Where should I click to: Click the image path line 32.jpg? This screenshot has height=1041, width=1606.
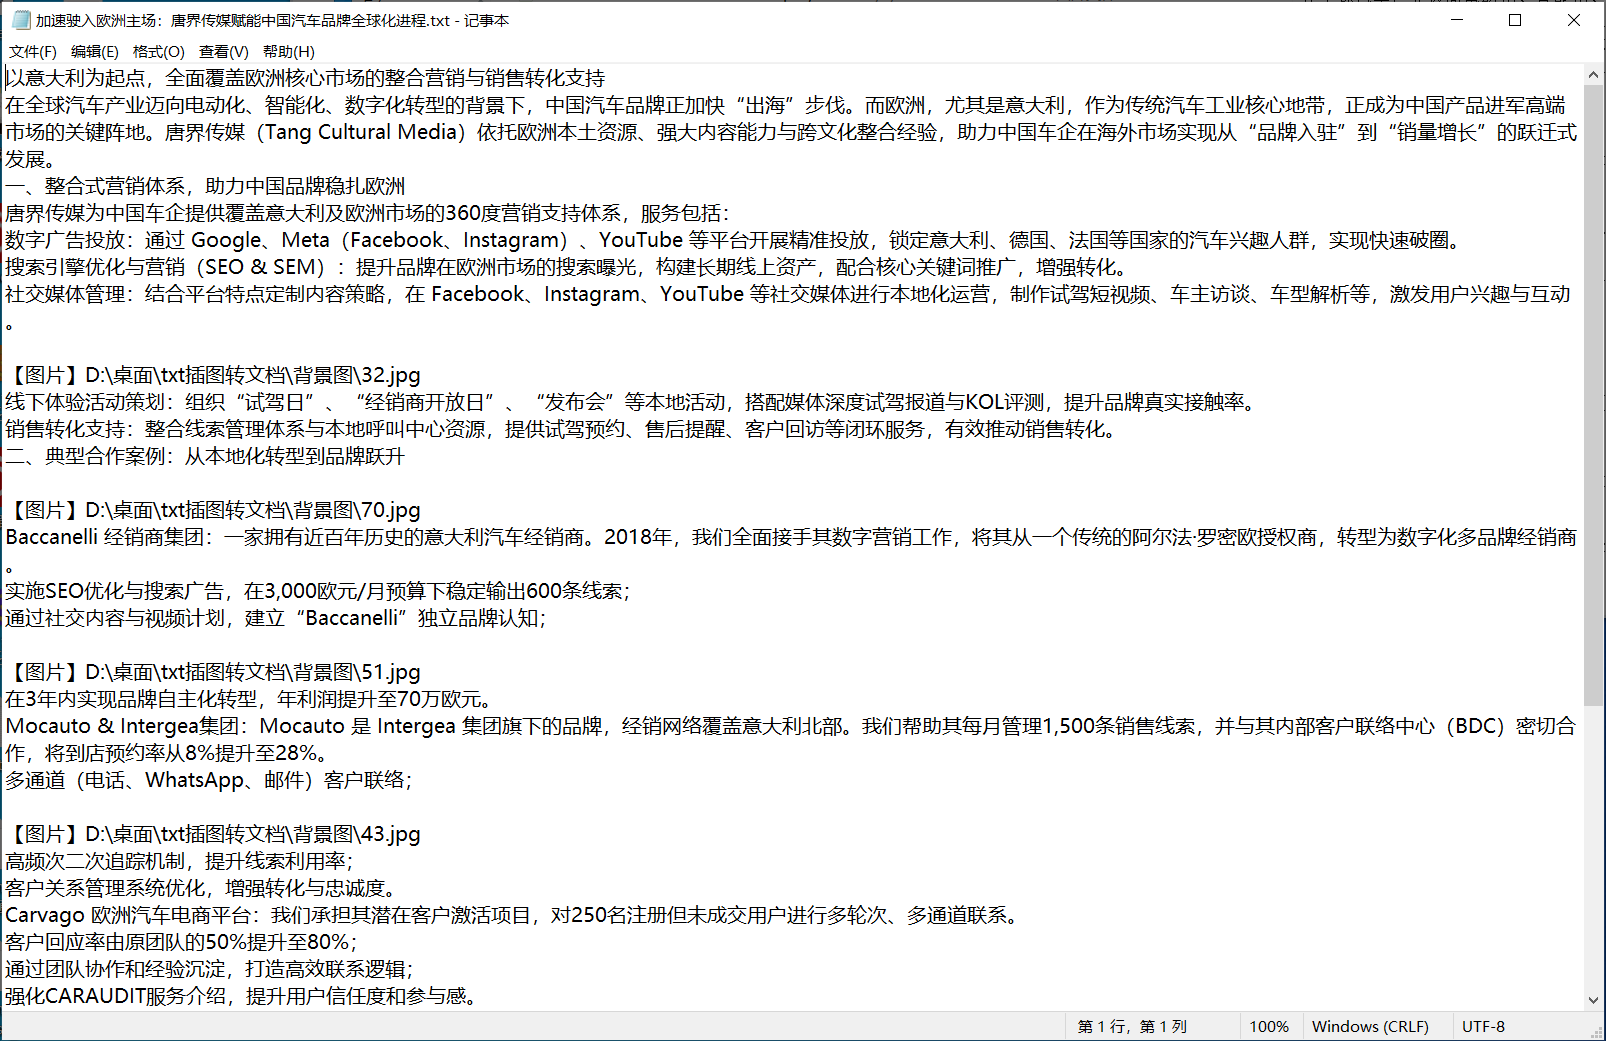[213, 375]
